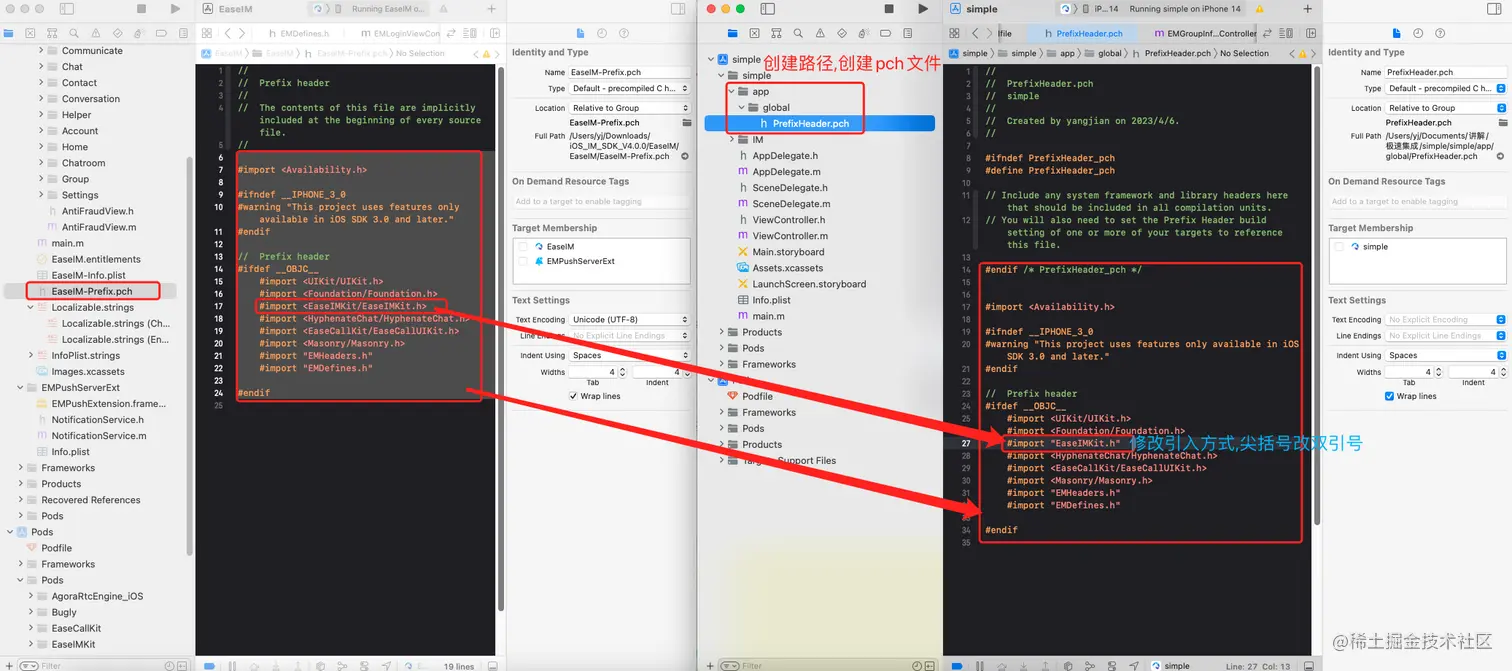Run the simple project with the Play button
The height and width of the screenshot is (671, 1512).
(x=922, y=9)
